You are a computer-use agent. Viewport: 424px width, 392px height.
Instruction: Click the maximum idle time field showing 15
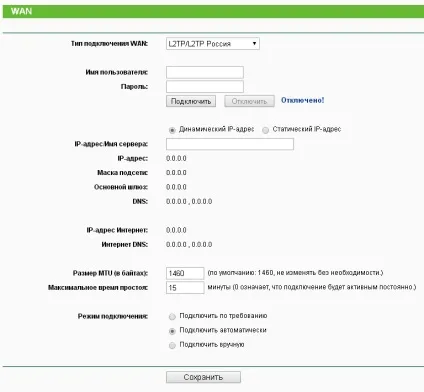185,288
